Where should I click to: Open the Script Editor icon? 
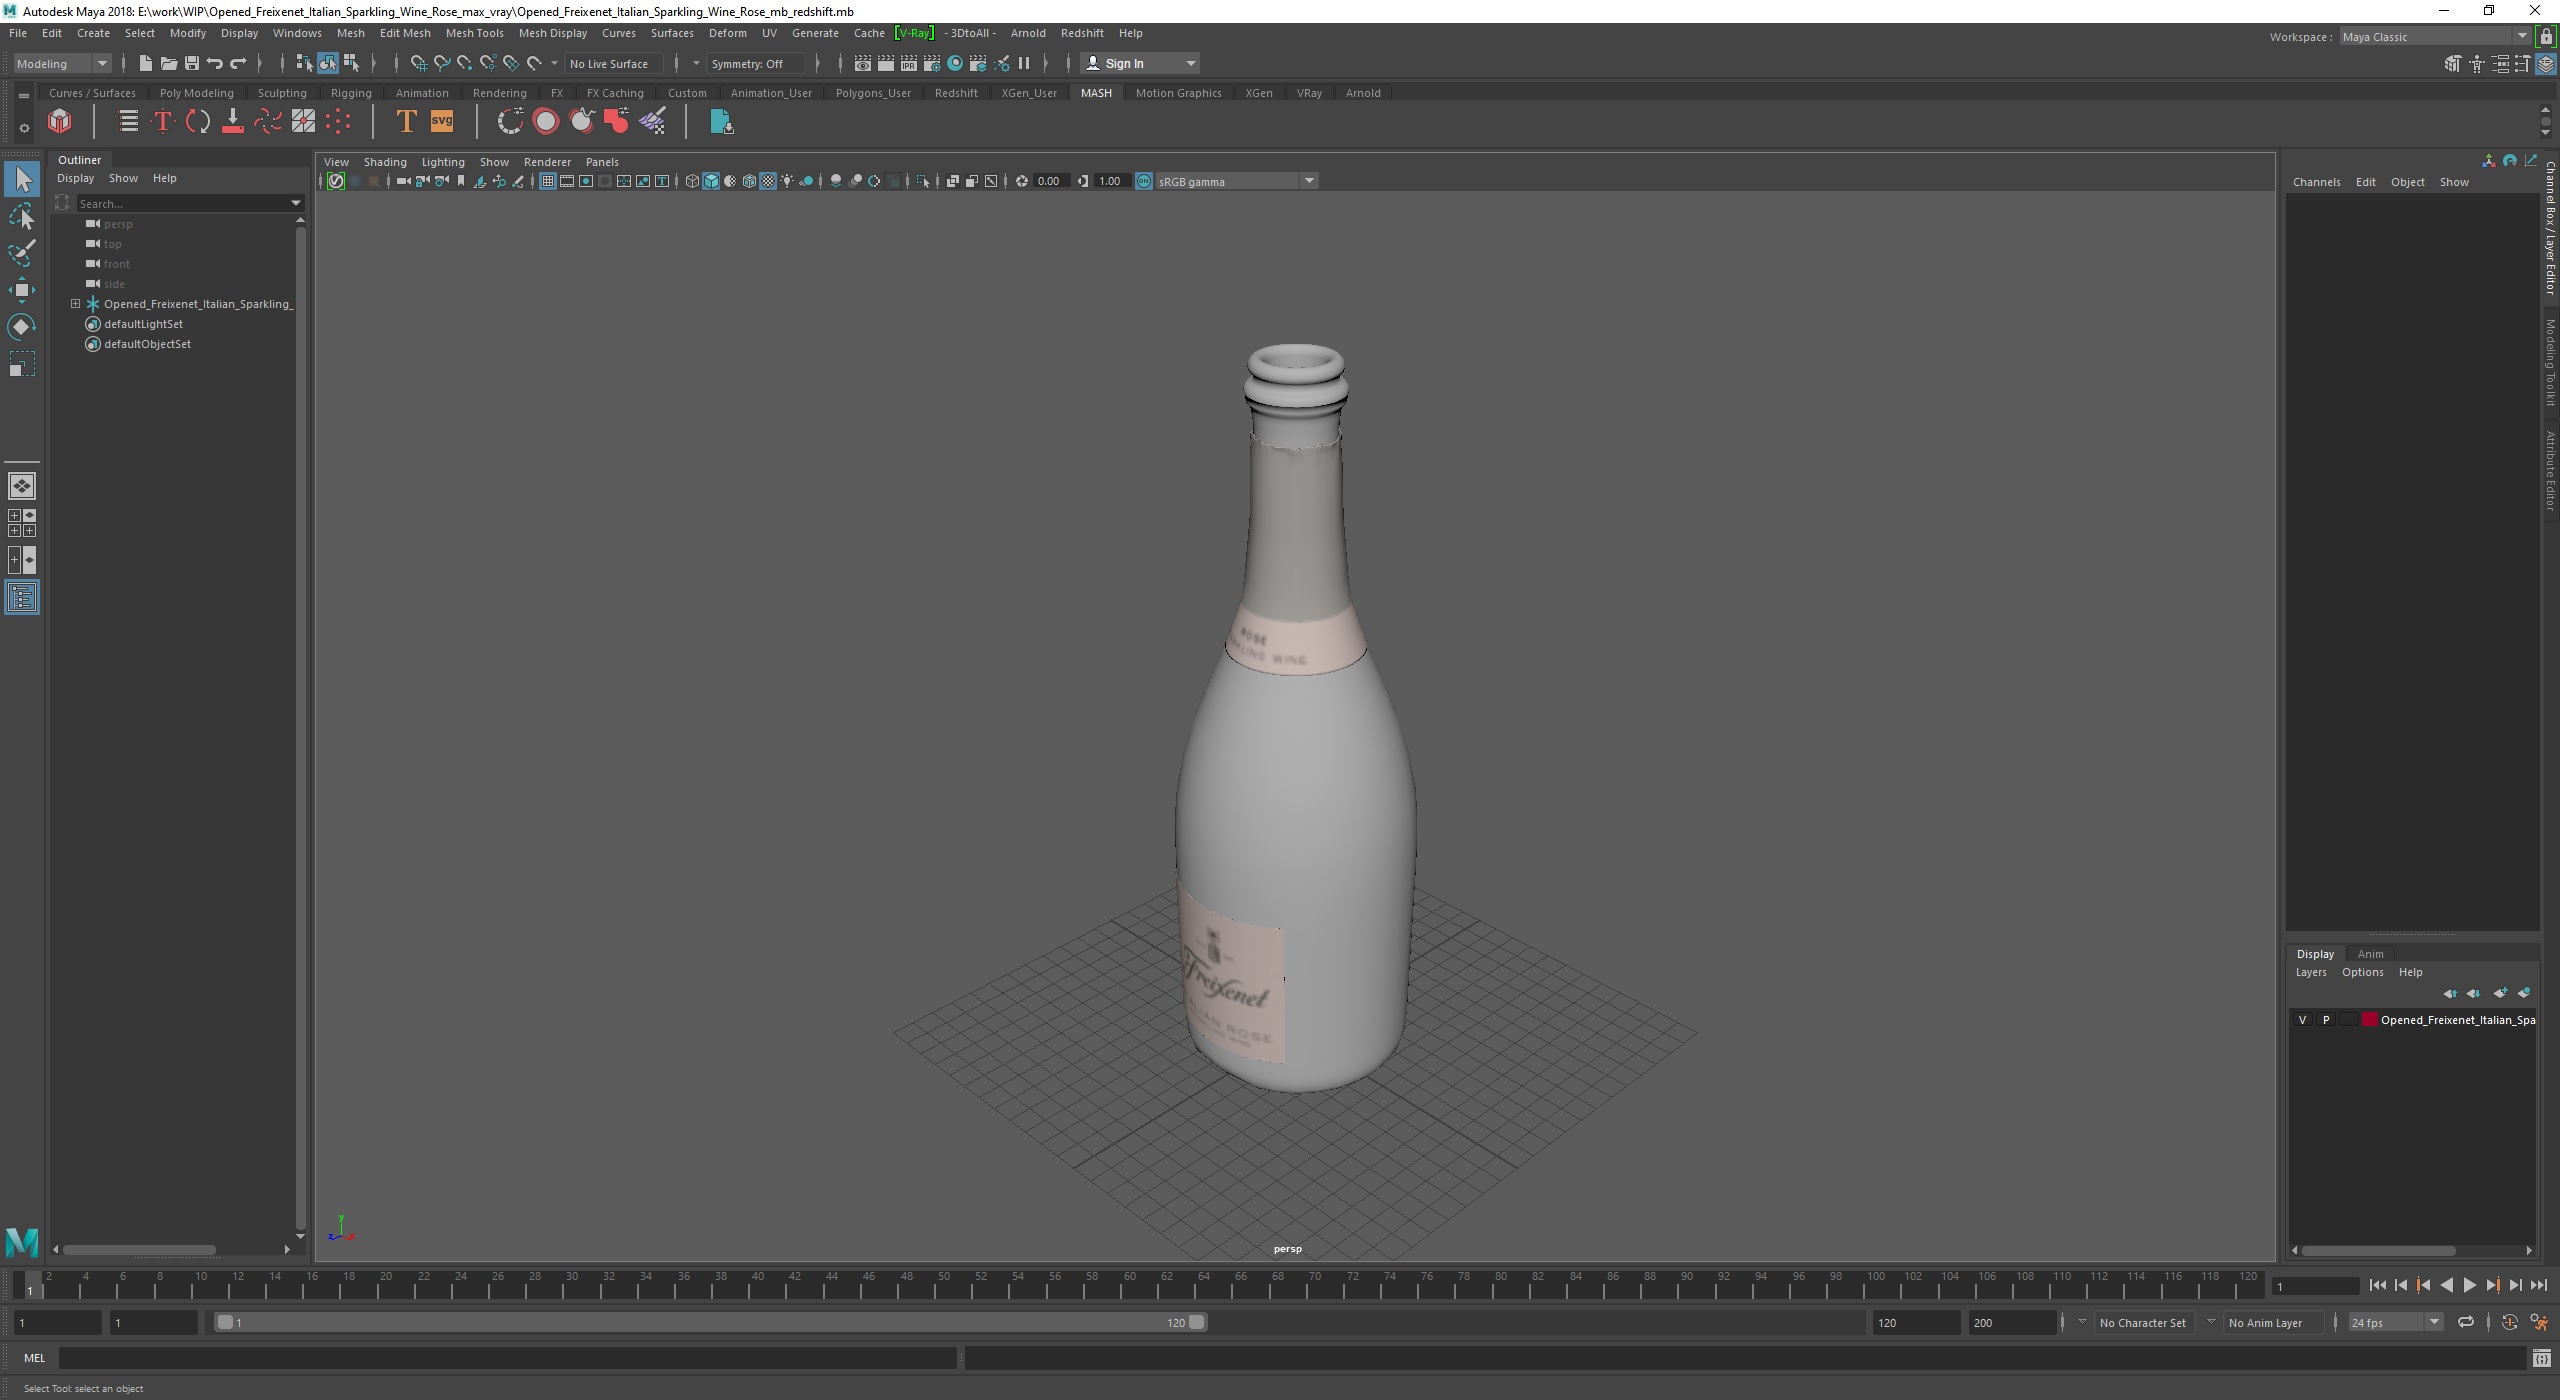coord(2541,1358)
